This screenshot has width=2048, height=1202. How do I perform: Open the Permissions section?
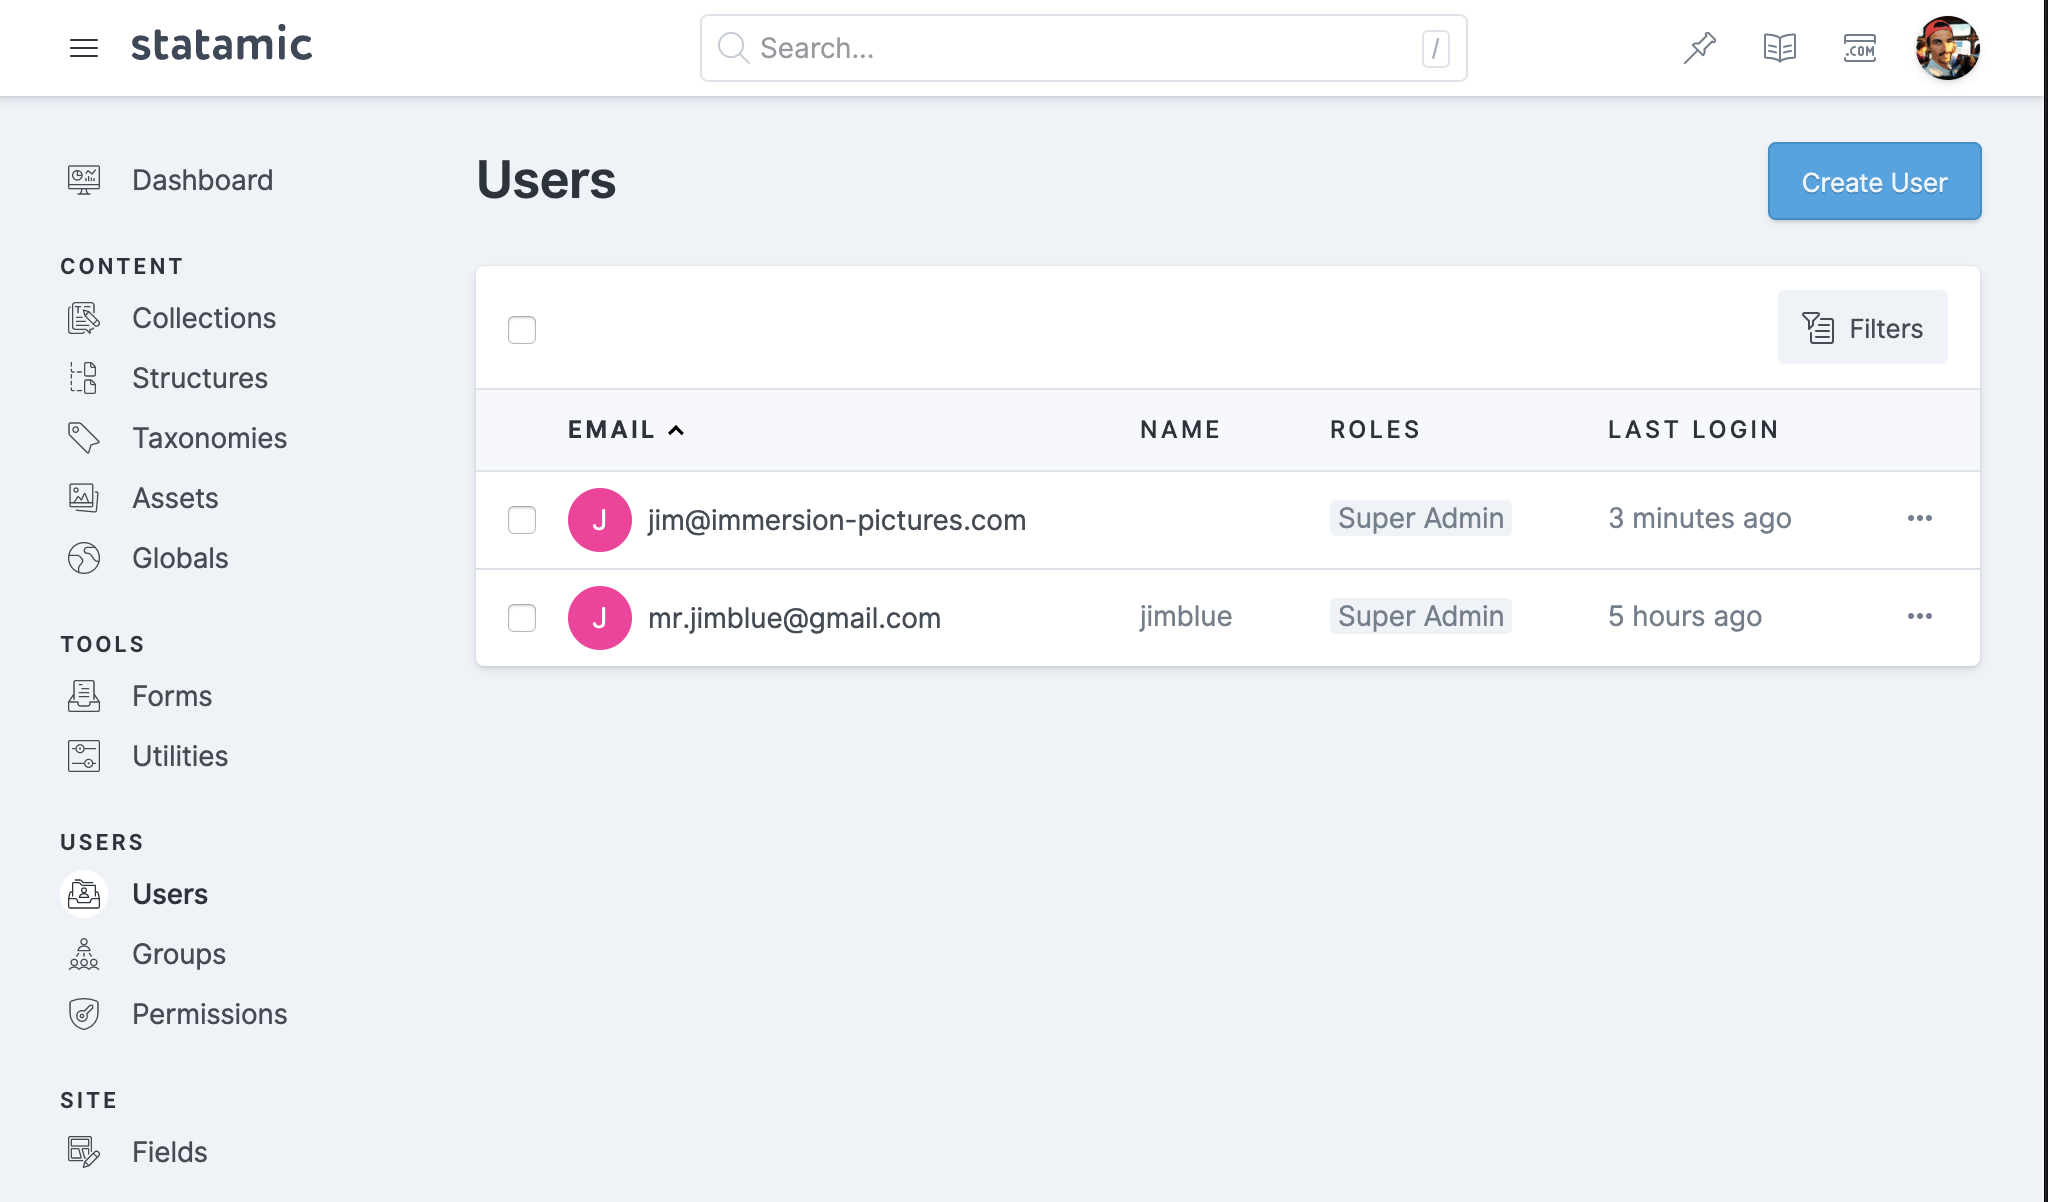click(x=209, y=1013)
